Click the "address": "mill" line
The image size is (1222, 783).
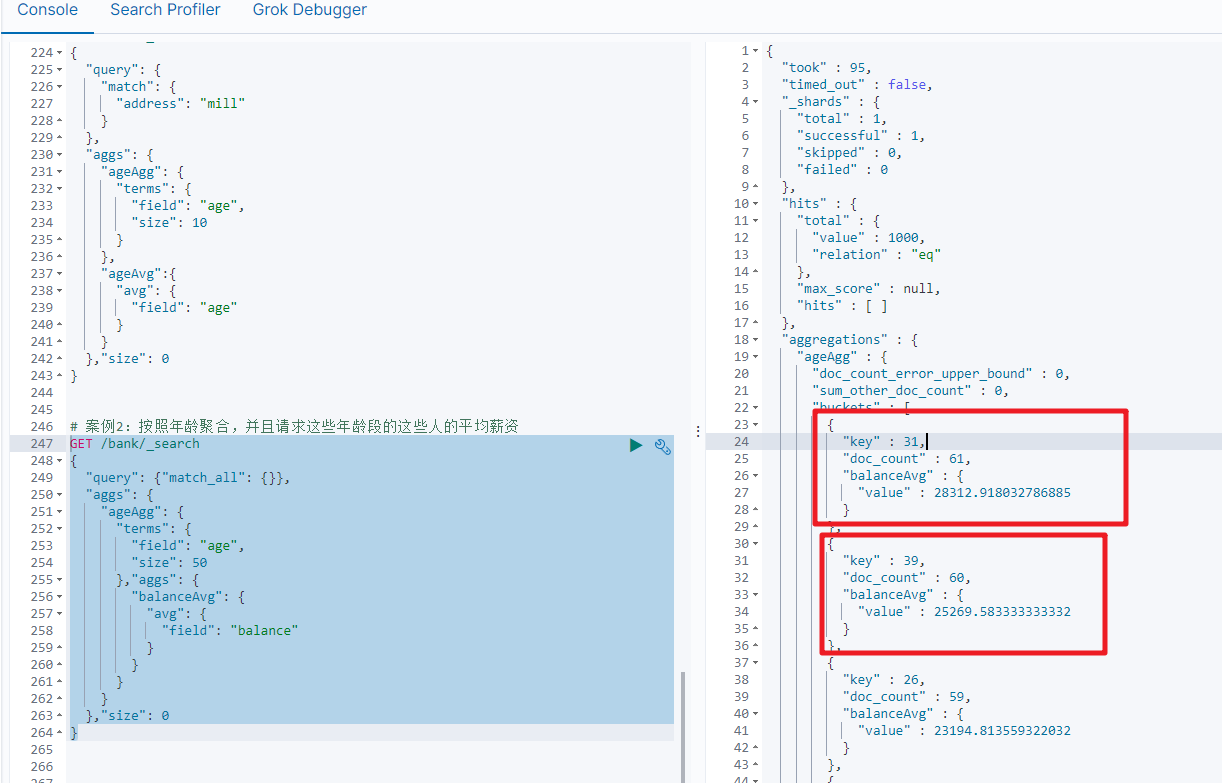pos(181,103)
